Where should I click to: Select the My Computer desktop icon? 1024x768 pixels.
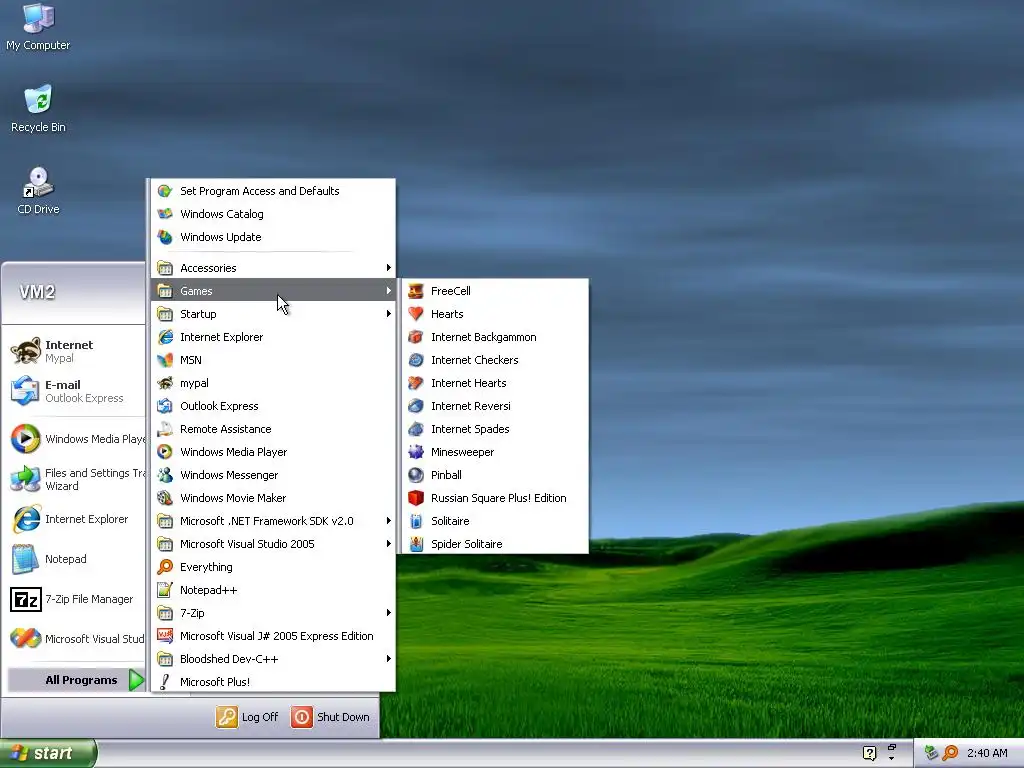point(38,27)
